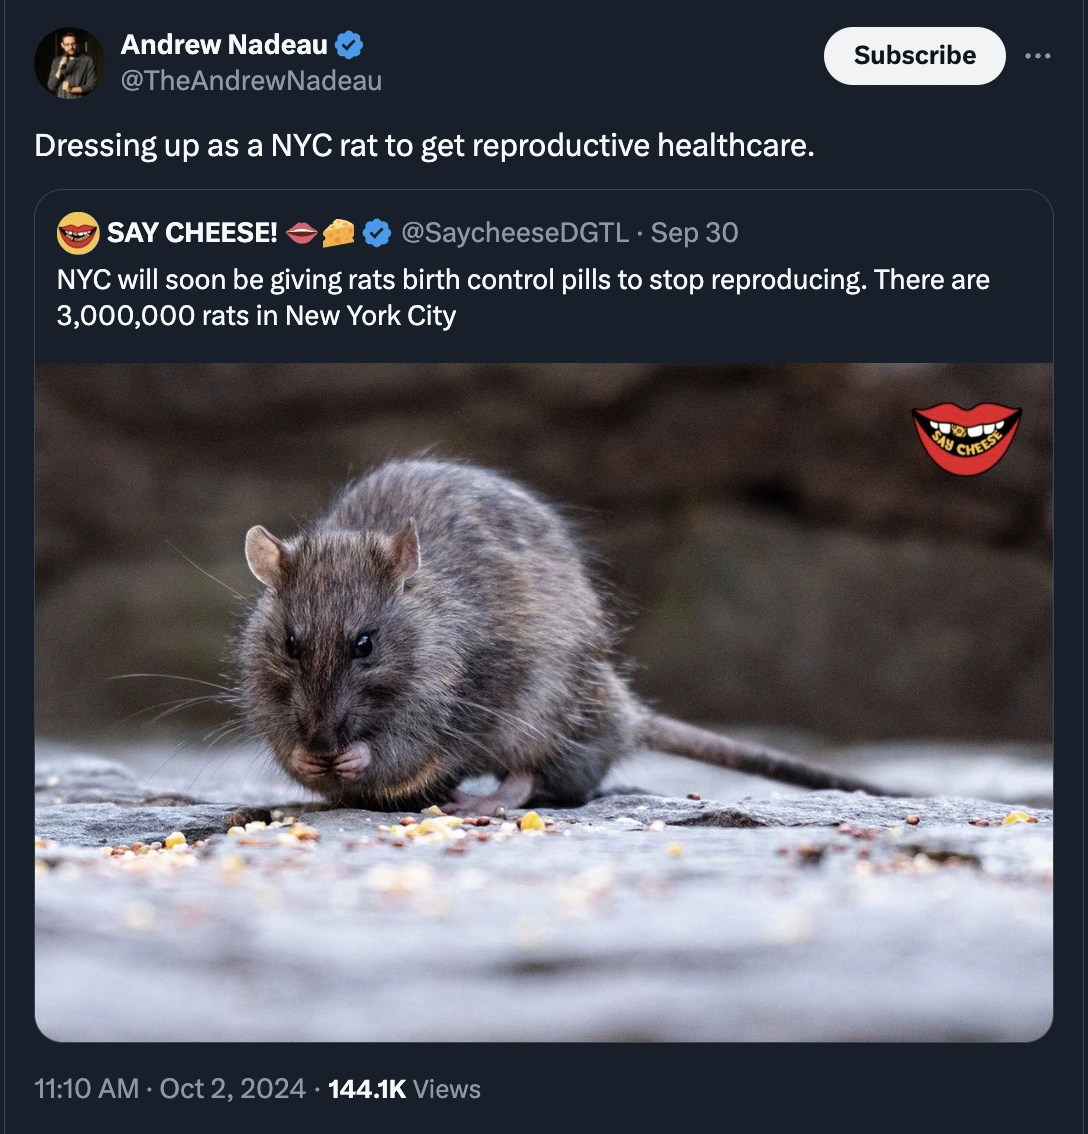This screenshot has width=1088, height=1134.
Task: Click Andrew Nadeau's blue verified badge
Action: tap(349, 44)
